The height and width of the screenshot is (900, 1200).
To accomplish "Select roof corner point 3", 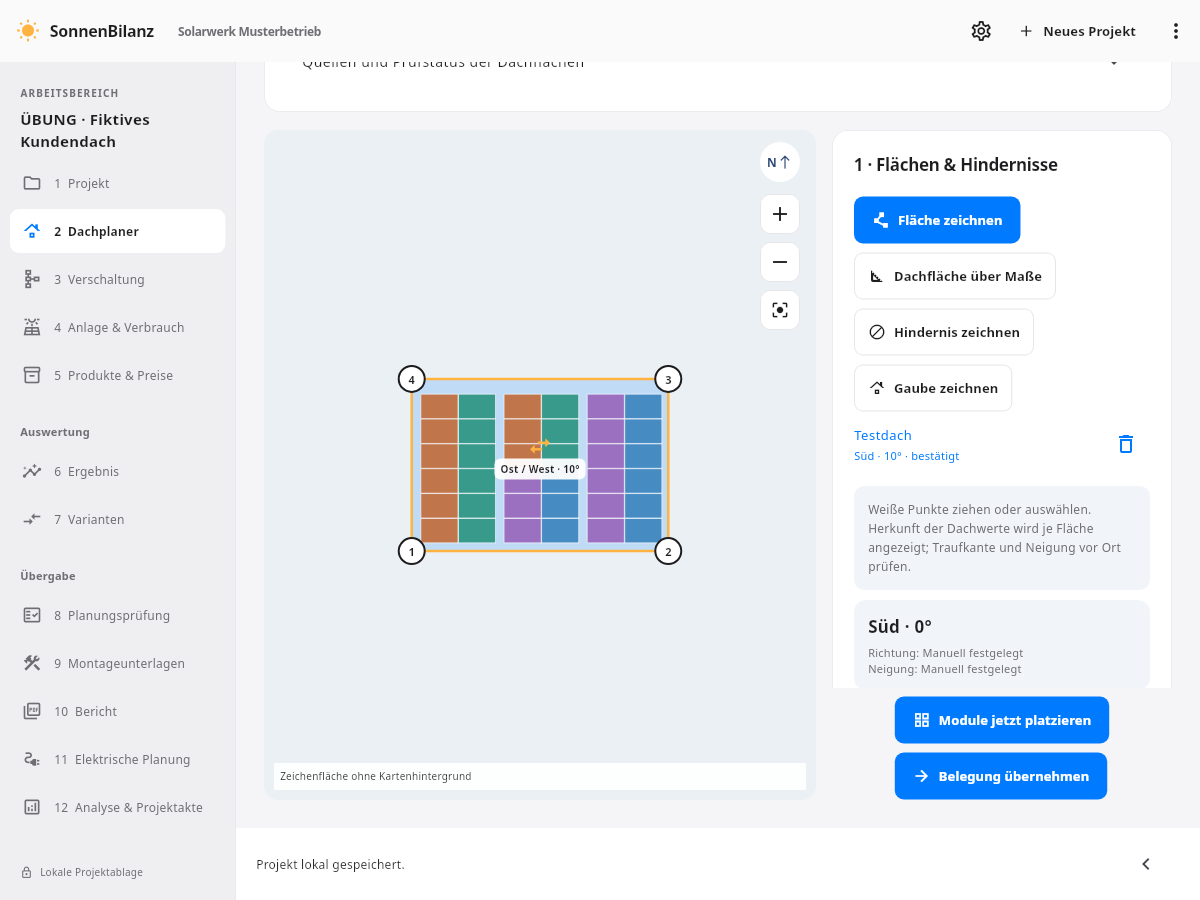I will 668,380.
